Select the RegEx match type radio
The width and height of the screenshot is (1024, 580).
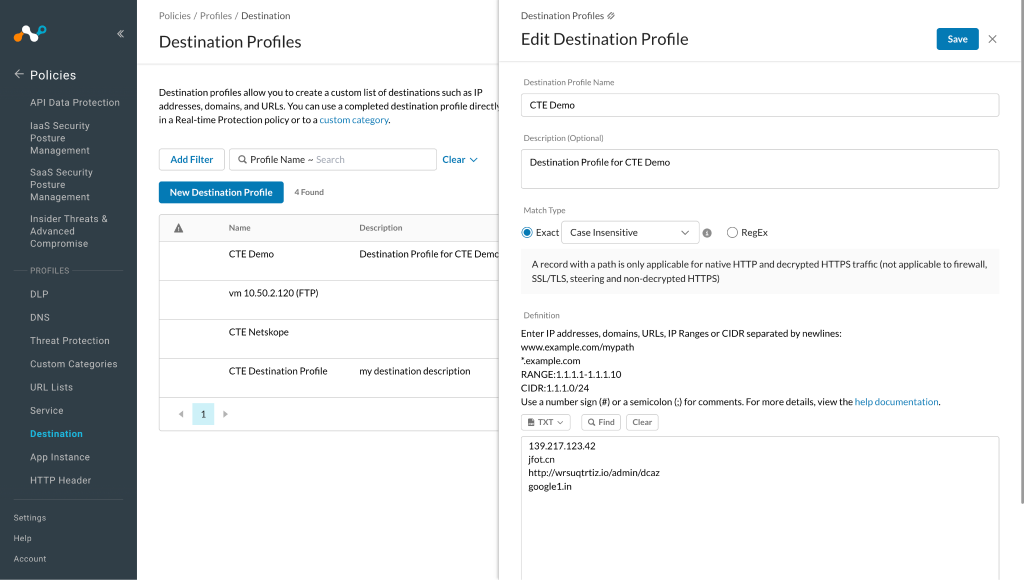click(732, 233)
